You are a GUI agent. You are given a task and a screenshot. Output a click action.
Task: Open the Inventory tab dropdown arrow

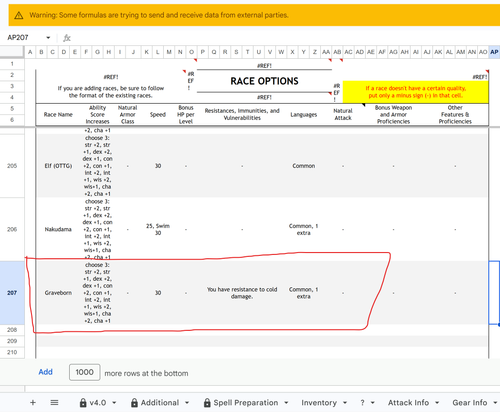(x=345, y=403)
